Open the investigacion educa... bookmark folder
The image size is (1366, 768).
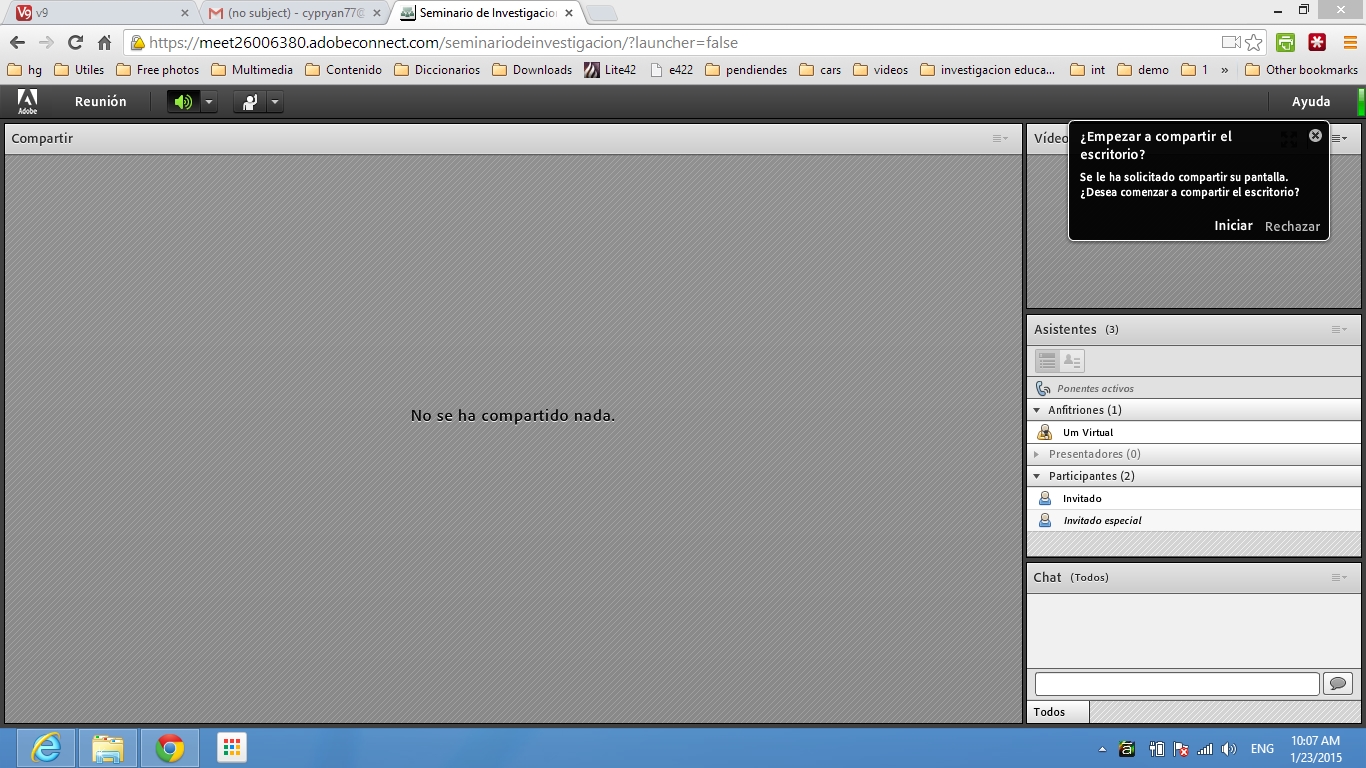(988, 70)
